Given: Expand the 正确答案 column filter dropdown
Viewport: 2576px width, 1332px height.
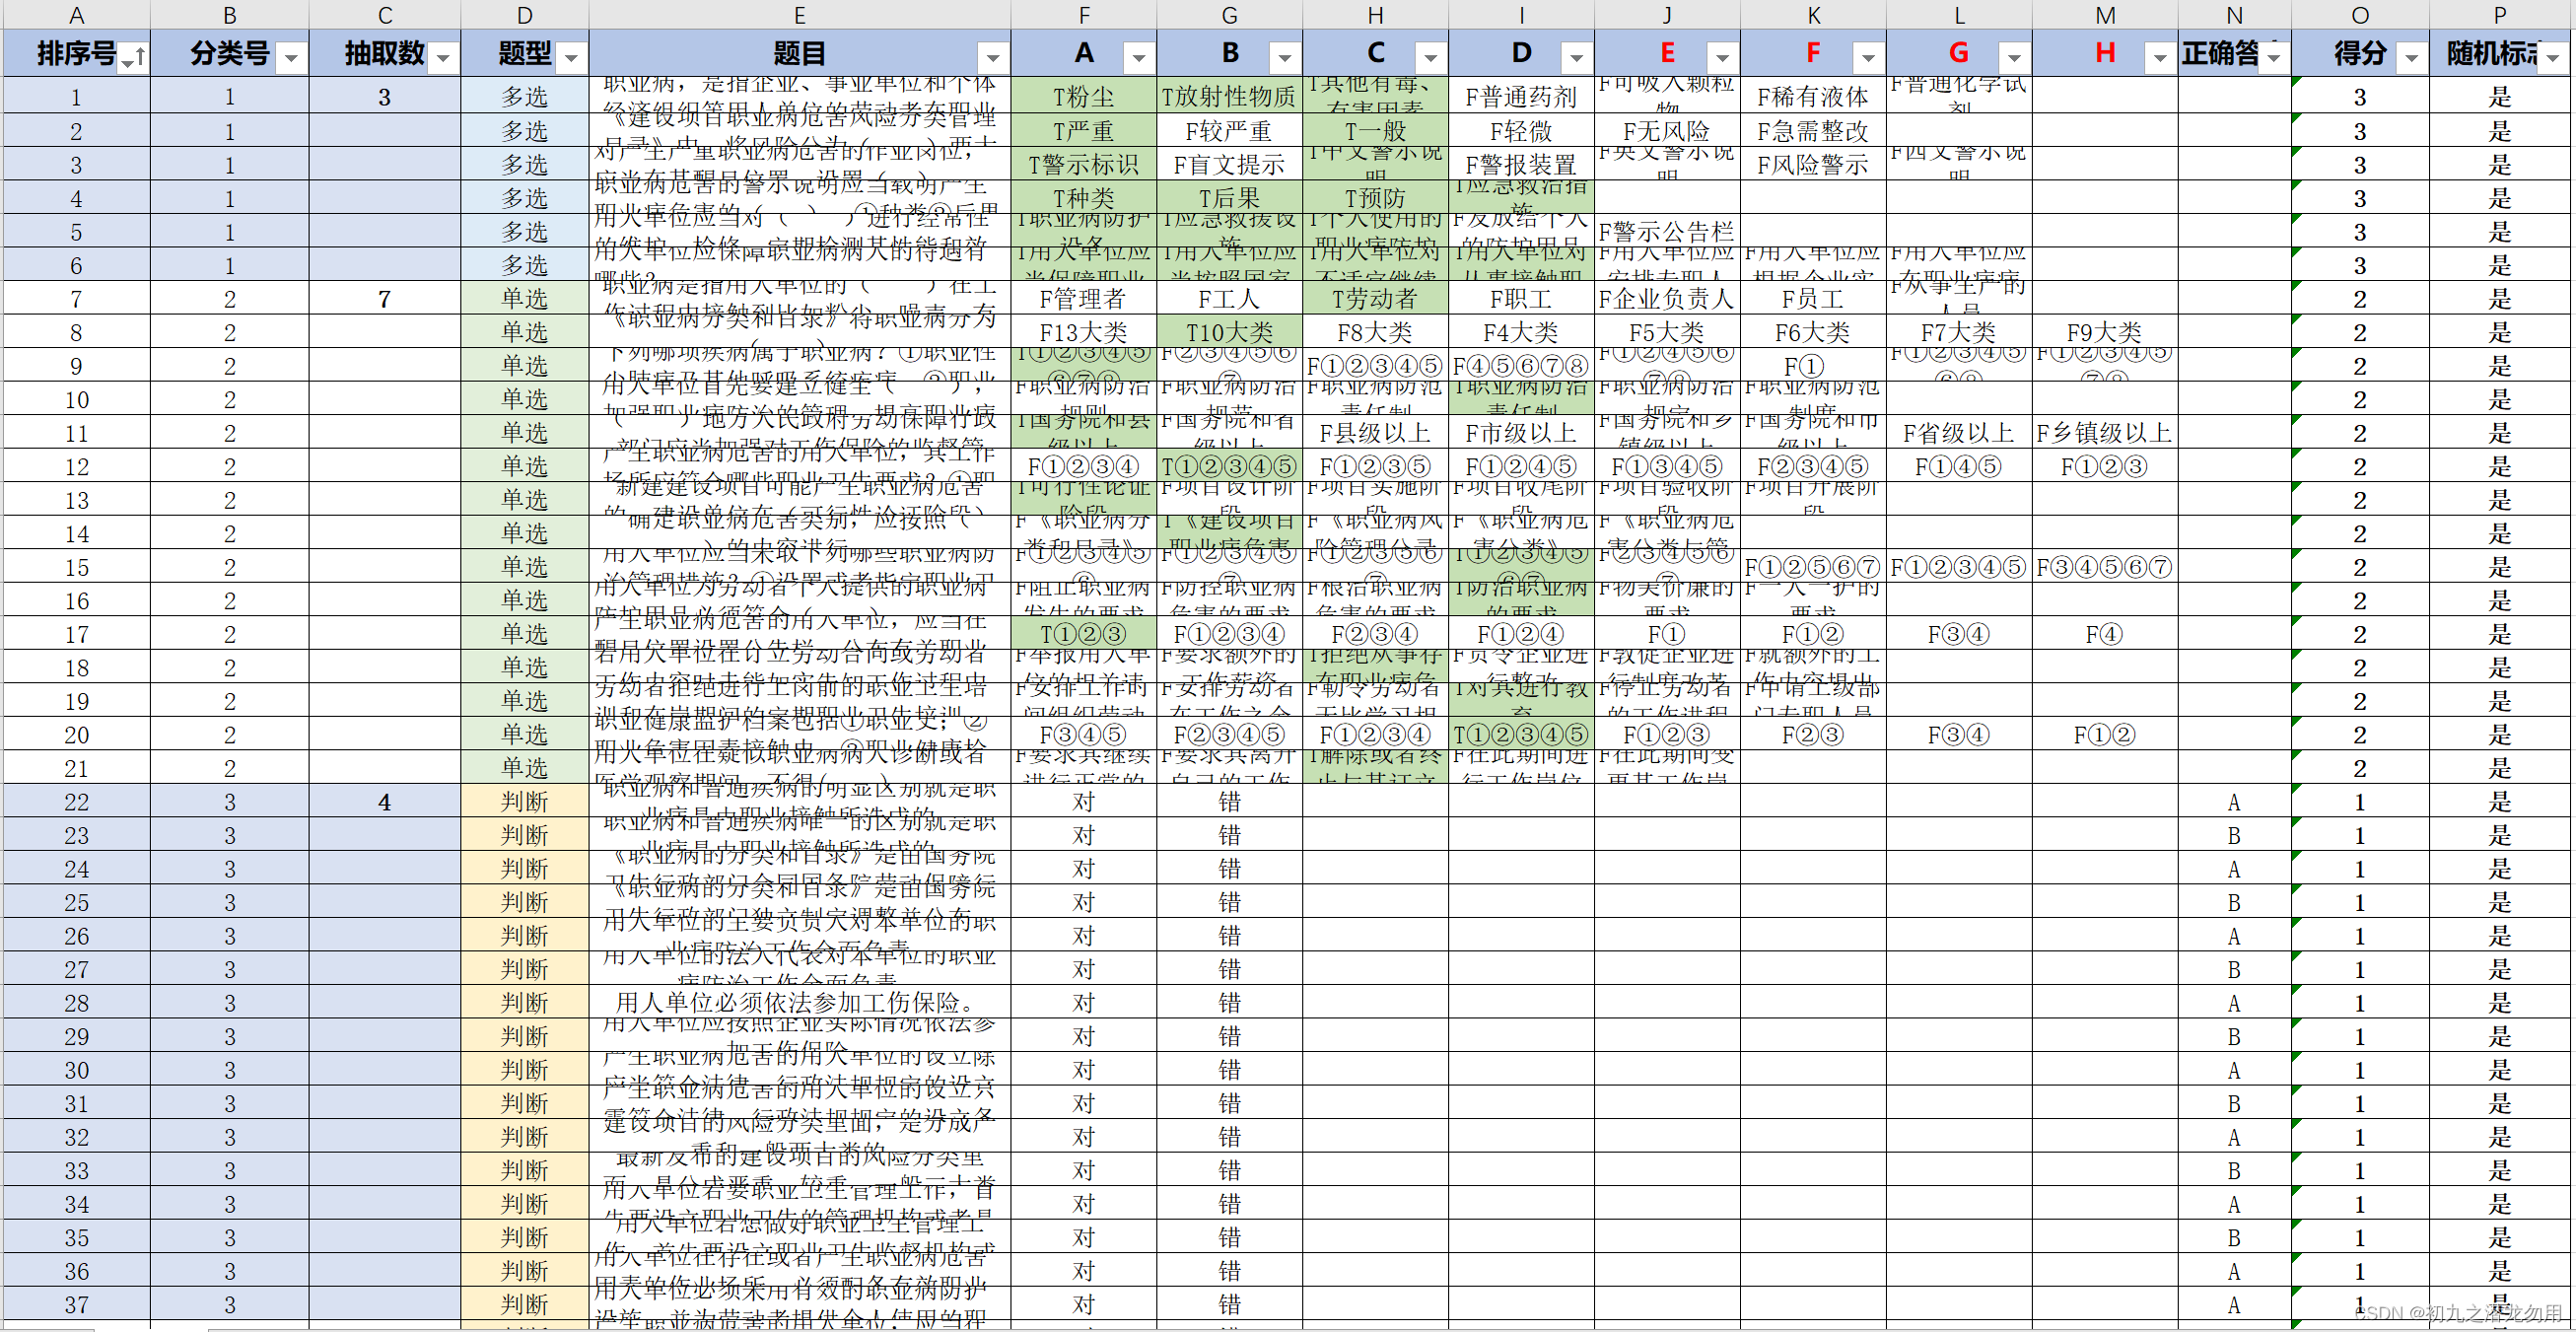Looking at the screenshot, I should tap(2274, 58).
